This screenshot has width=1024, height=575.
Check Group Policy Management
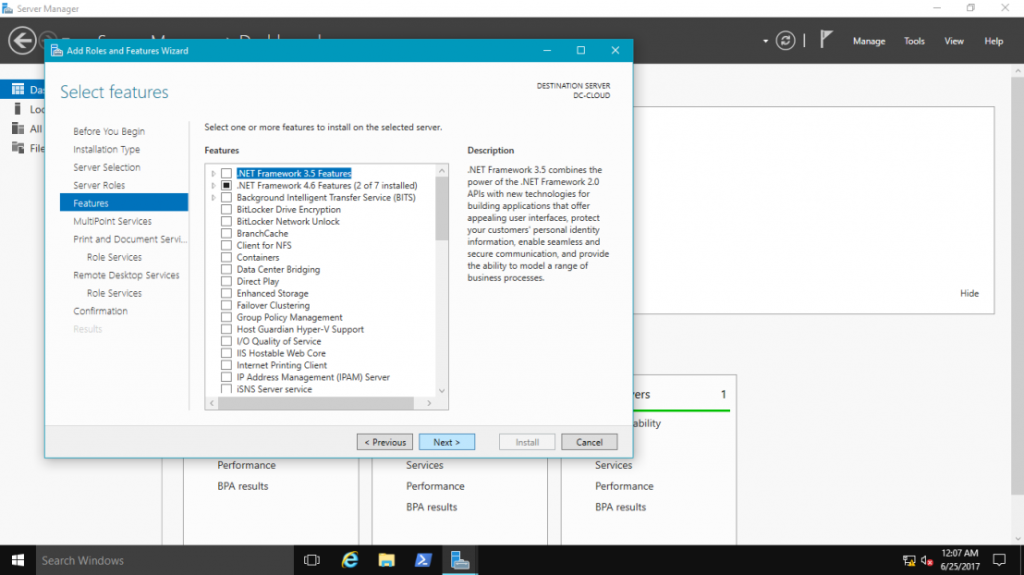tap(226, 317)
